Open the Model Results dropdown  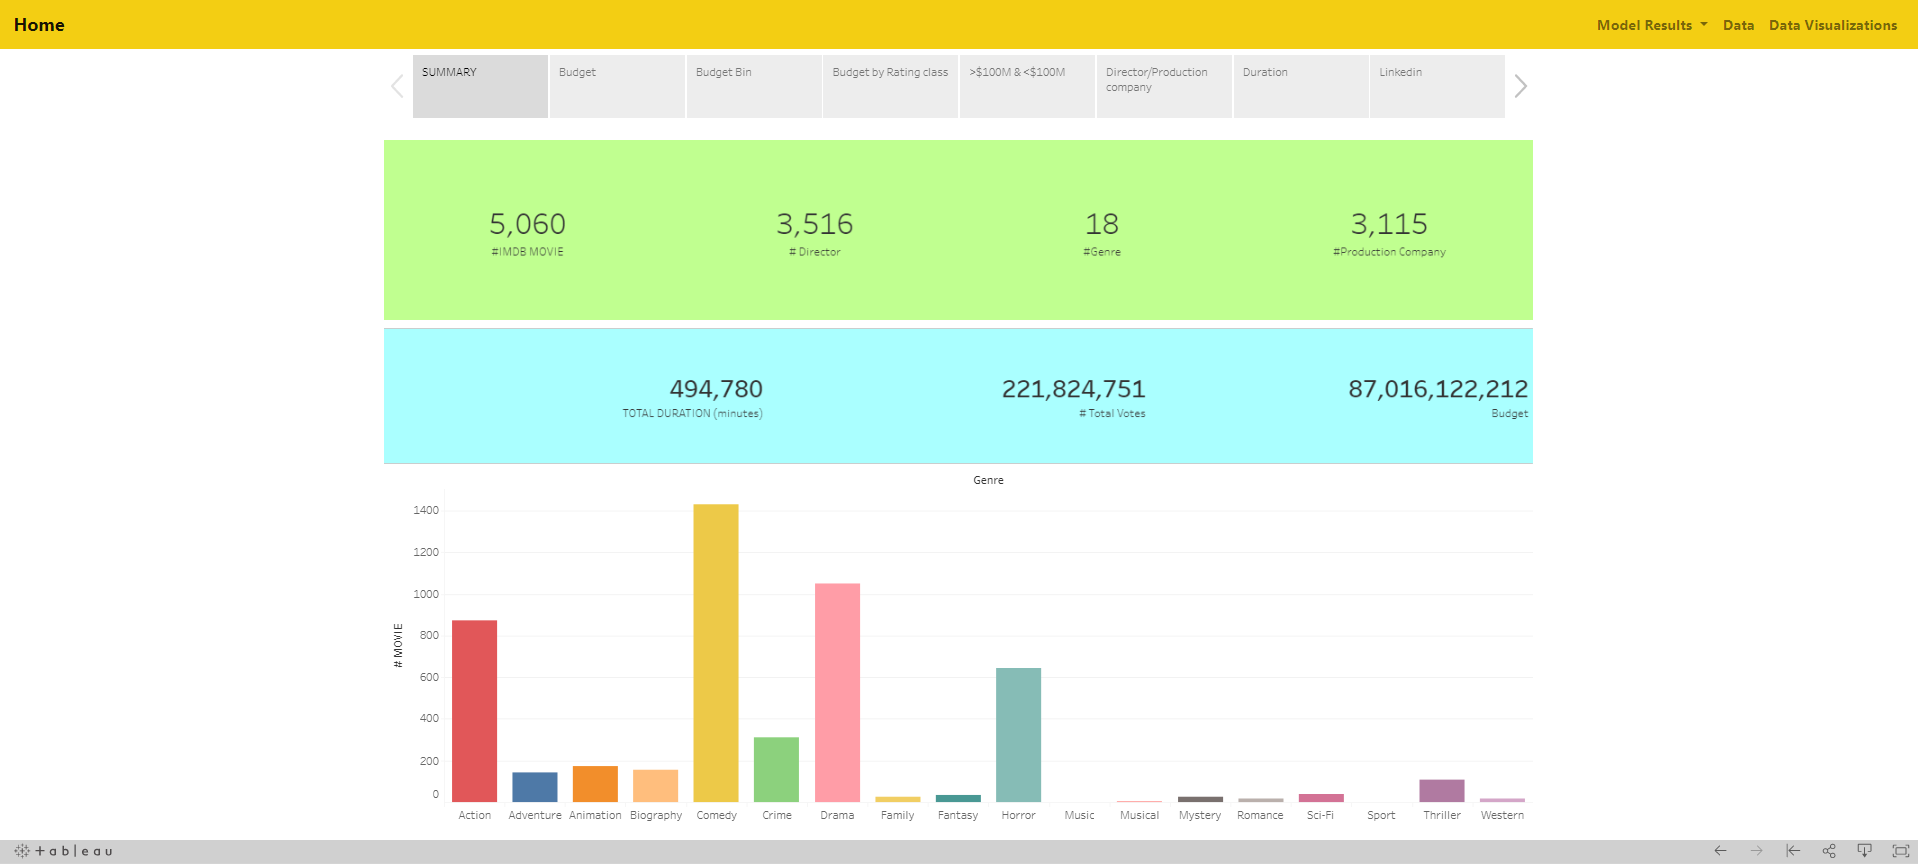(x=1652, y=25)
